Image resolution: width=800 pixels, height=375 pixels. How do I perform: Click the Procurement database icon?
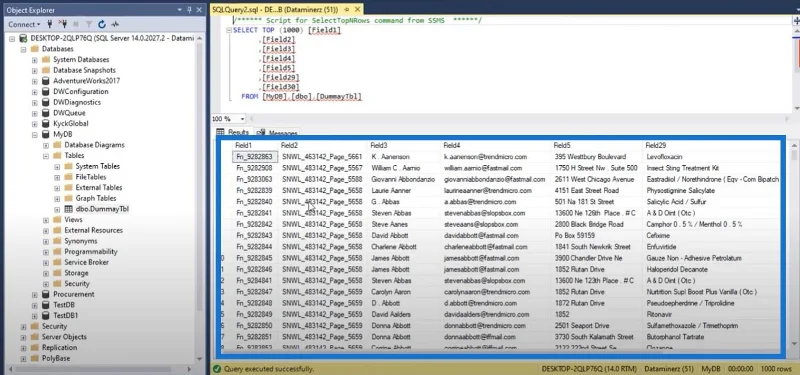point(45,294)
